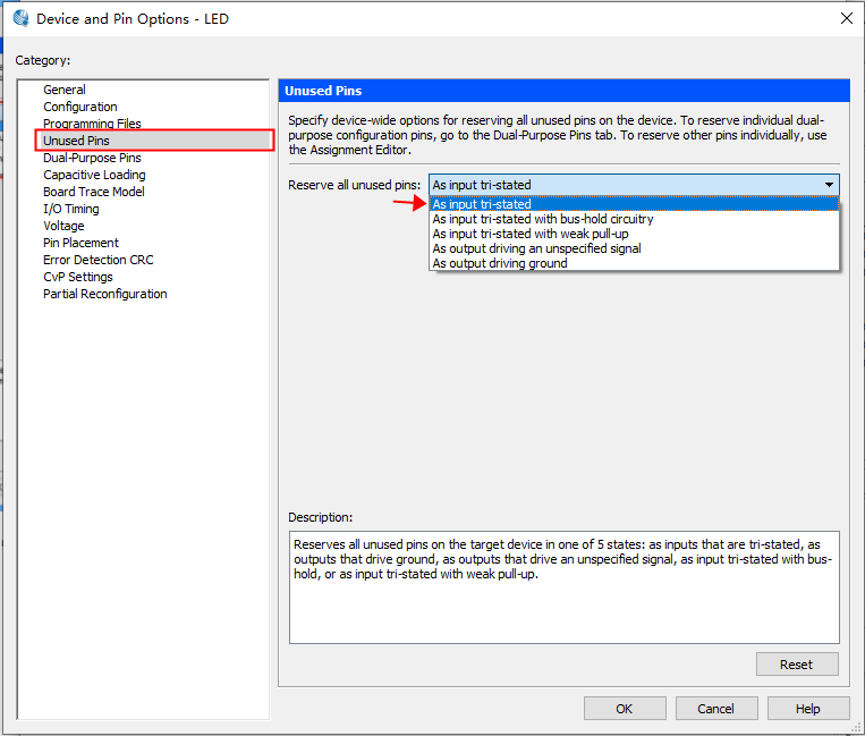This screenshot has height=736, width=865.
Task: Select Programming Files in category list
Action: point(92,124)
